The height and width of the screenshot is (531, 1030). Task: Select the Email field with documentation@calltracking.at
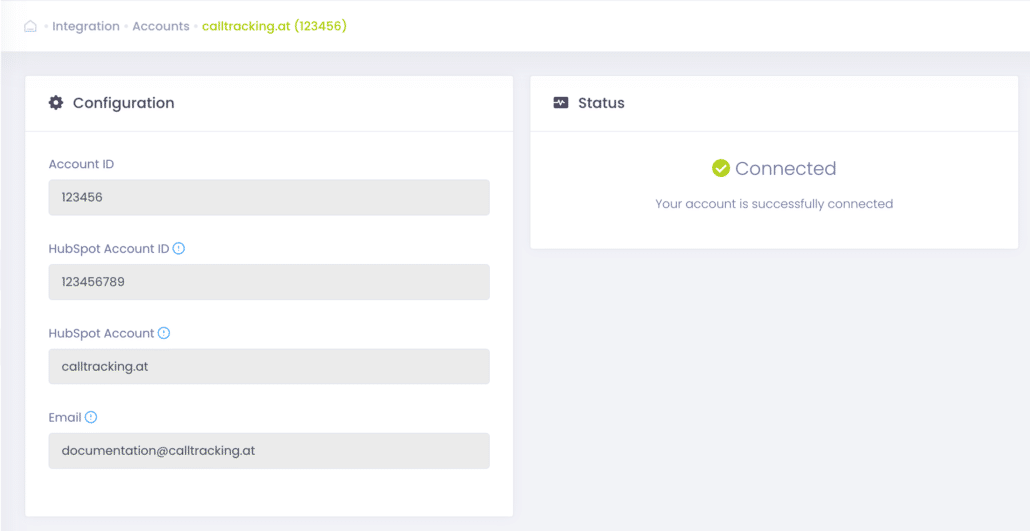tap(269, 451)
